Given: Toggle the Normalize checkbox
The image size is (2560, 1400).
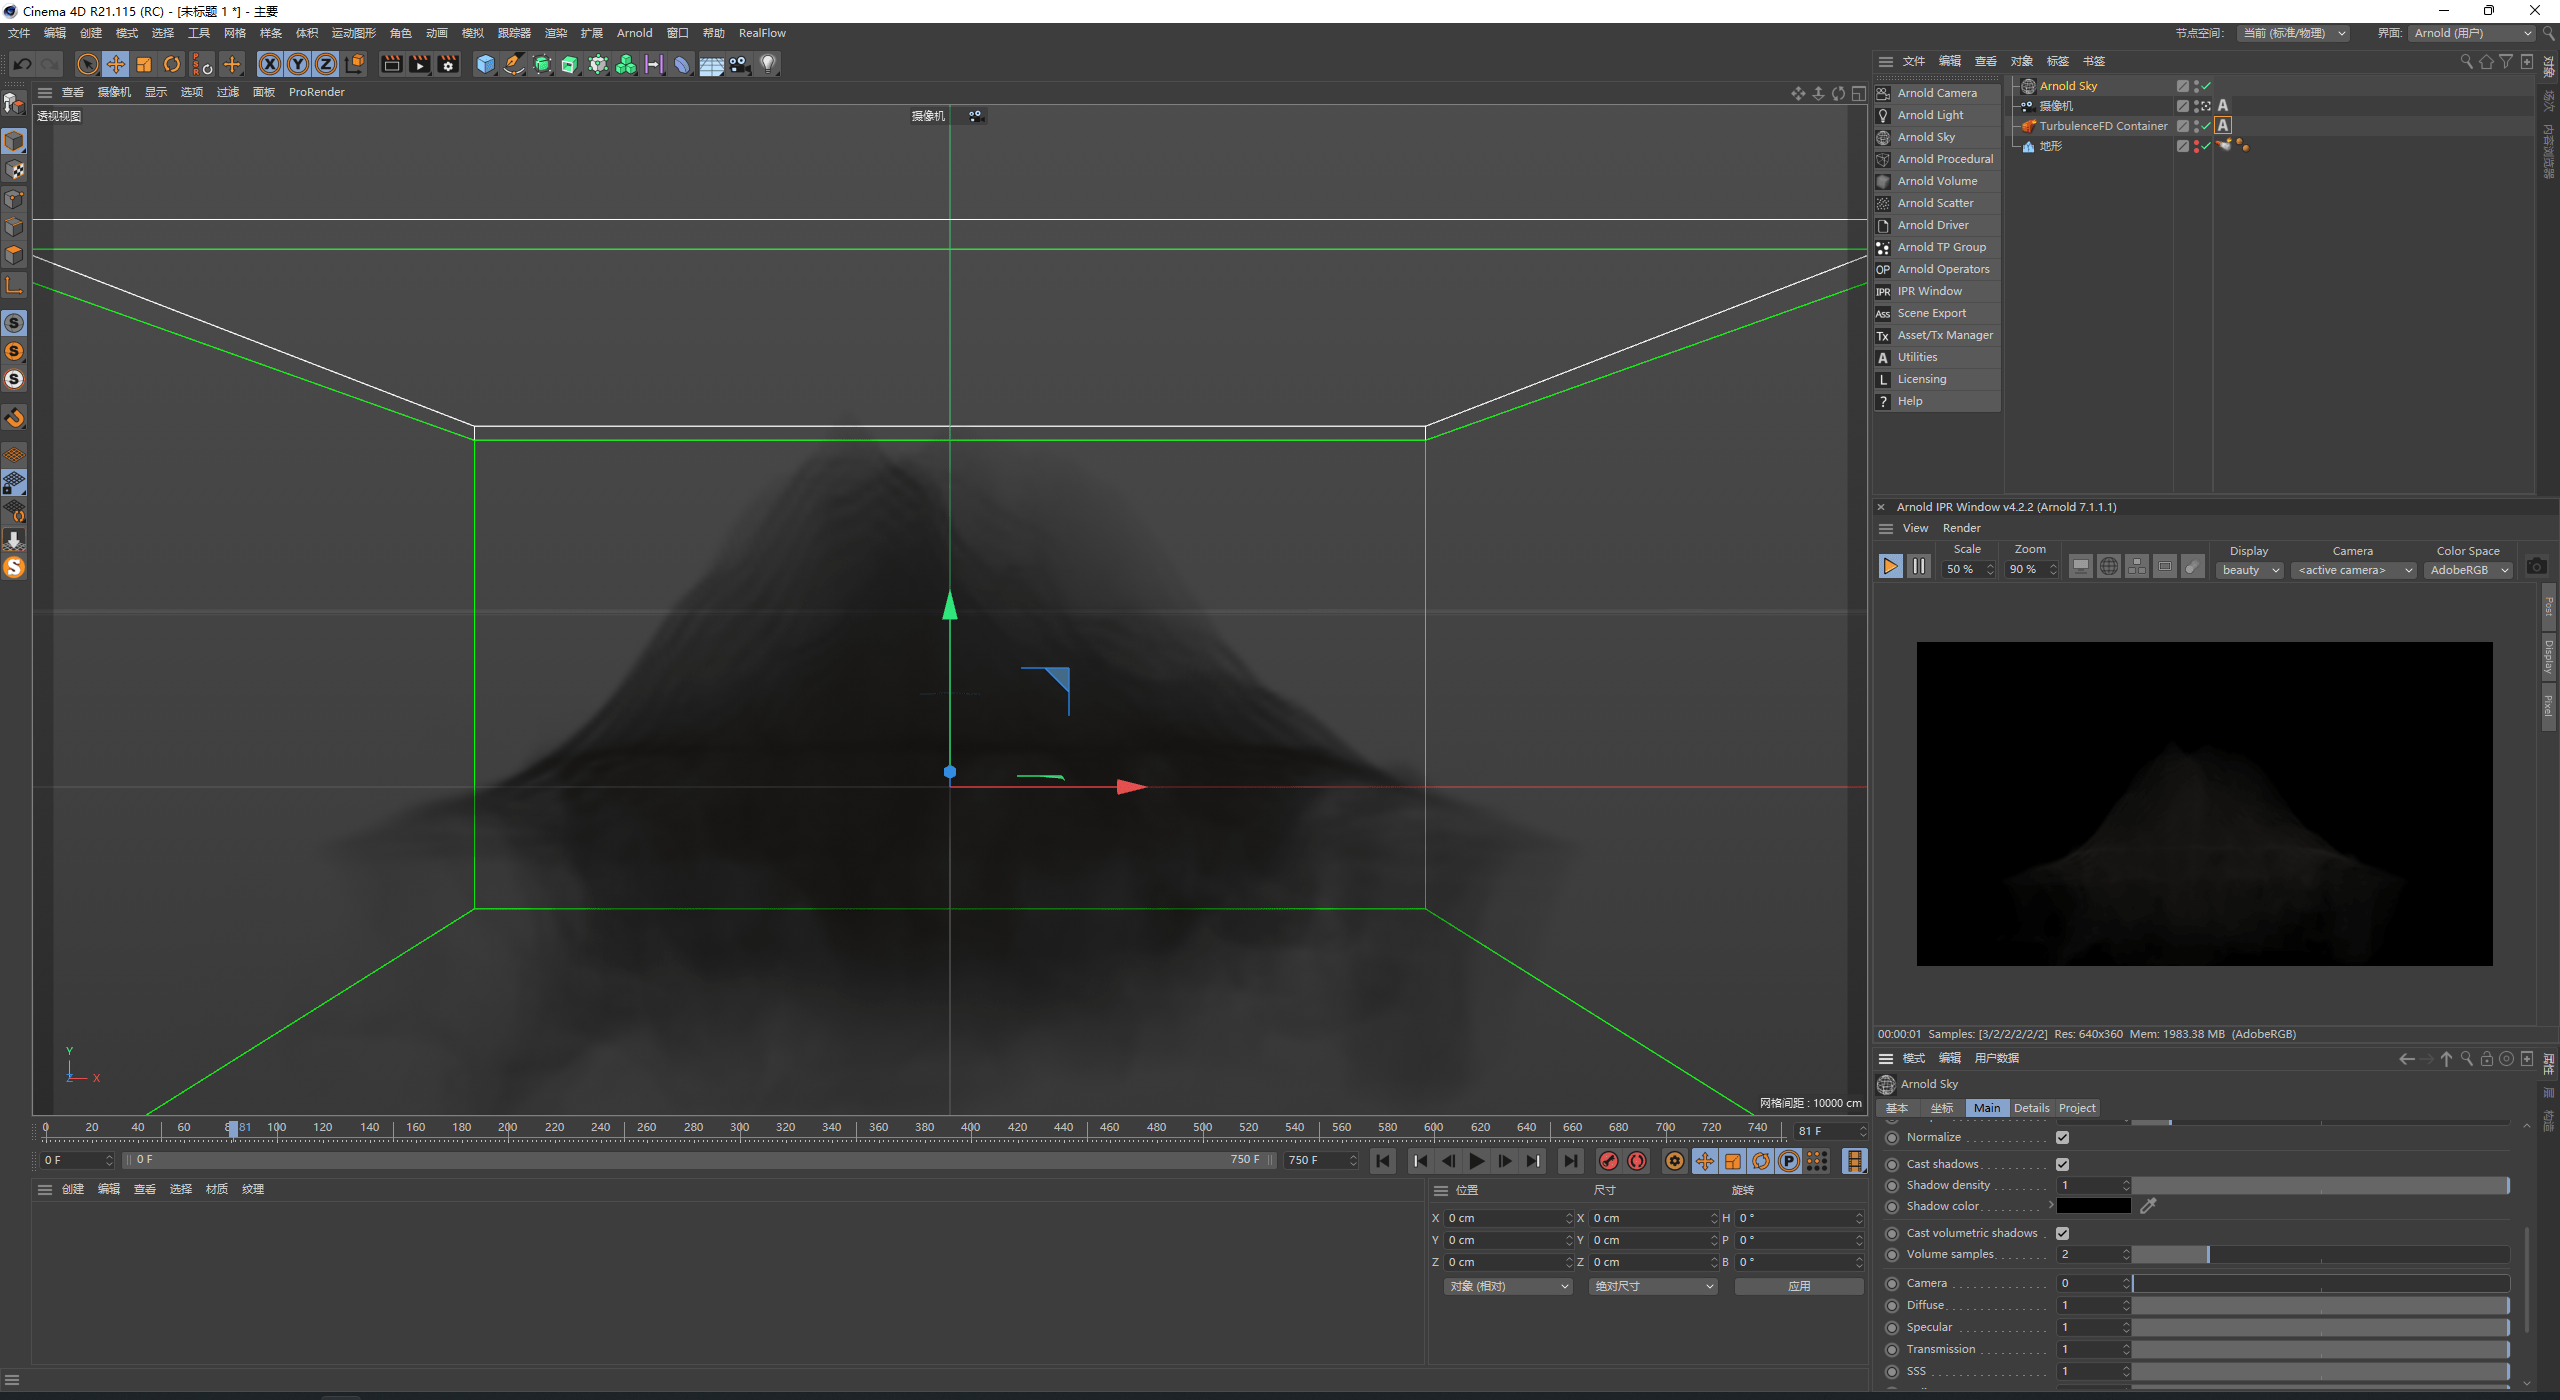Looking at the screenshot, I should [x=2063, y=1137].
